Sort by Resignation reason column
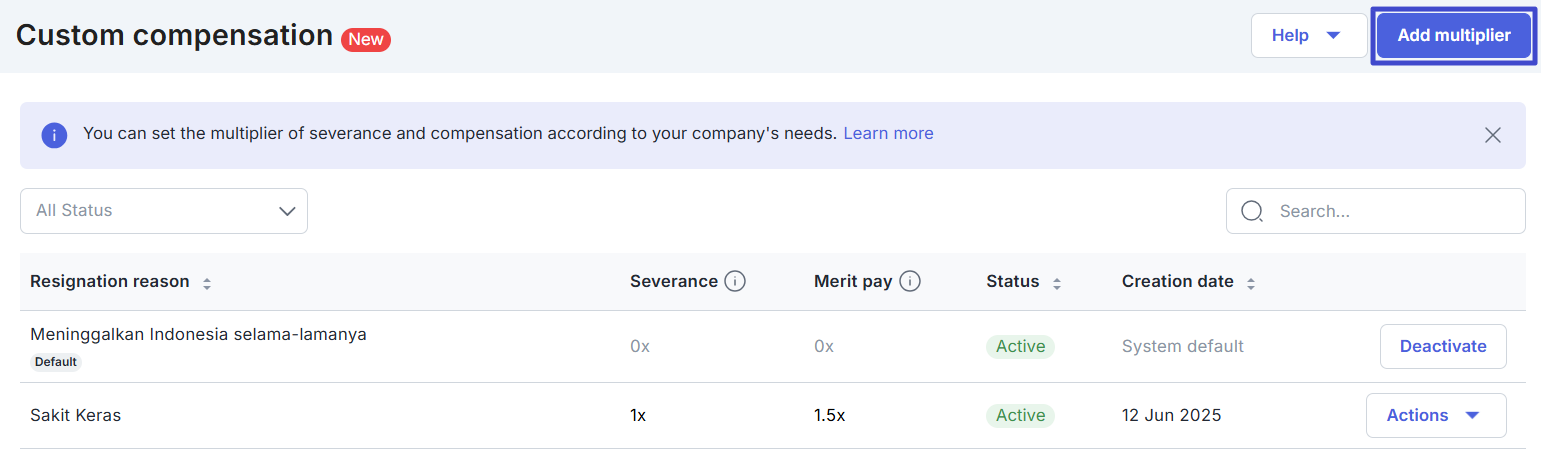 (207, 283)
